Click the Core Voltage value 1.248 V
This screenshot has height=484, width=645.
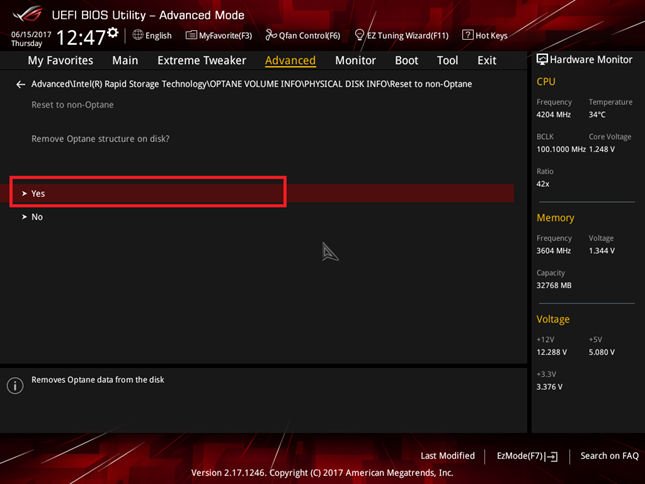602,149
